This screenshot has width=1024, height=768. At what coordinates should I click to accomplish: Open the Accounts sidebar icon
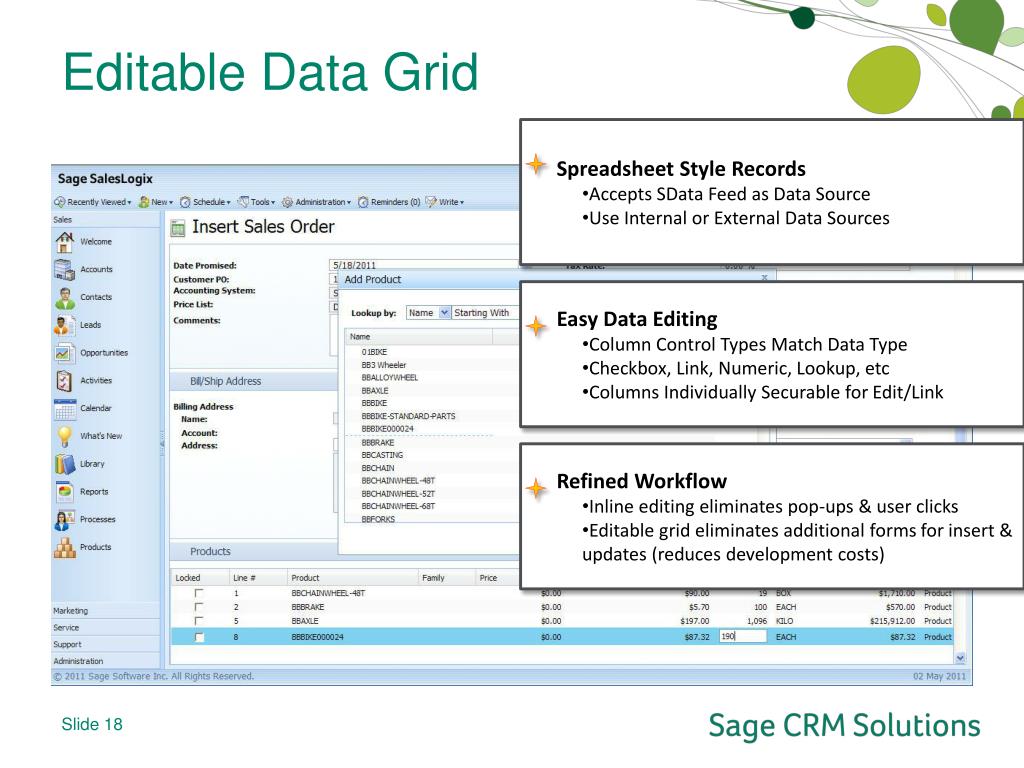pos(64,269)
